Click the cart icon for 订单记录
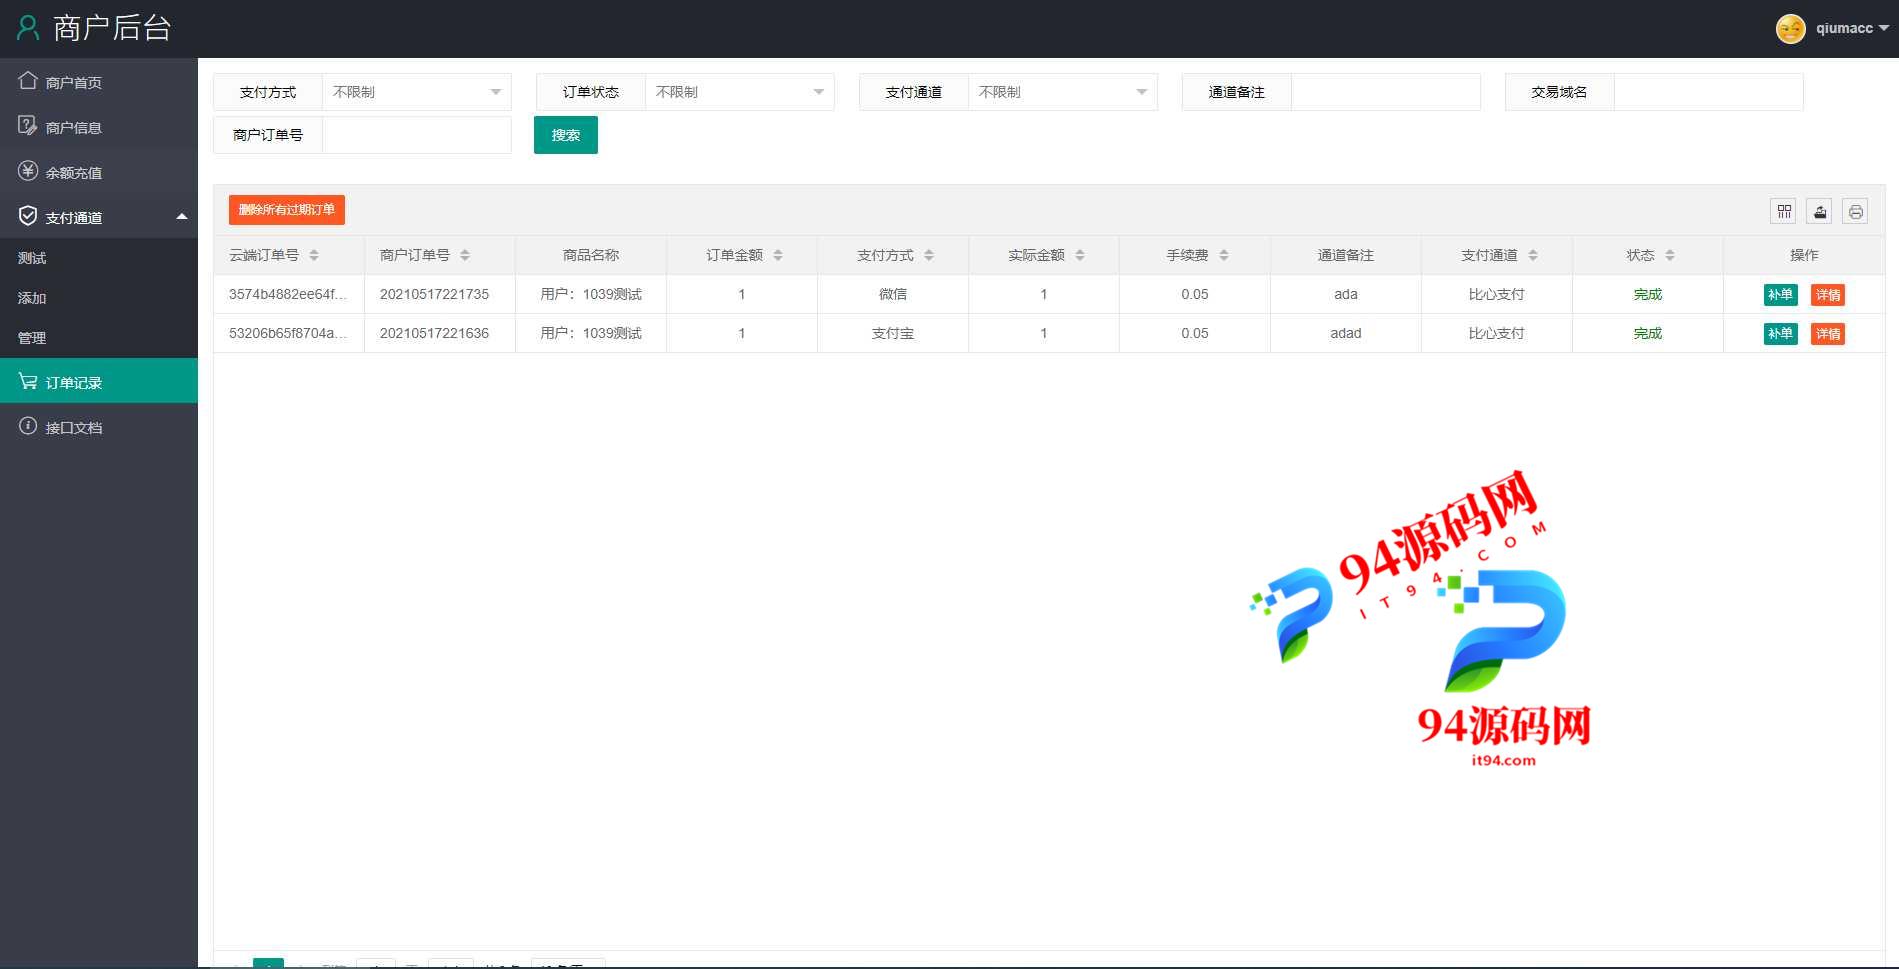The width and height of the screenshot is (1899, 969). point(28,381)
